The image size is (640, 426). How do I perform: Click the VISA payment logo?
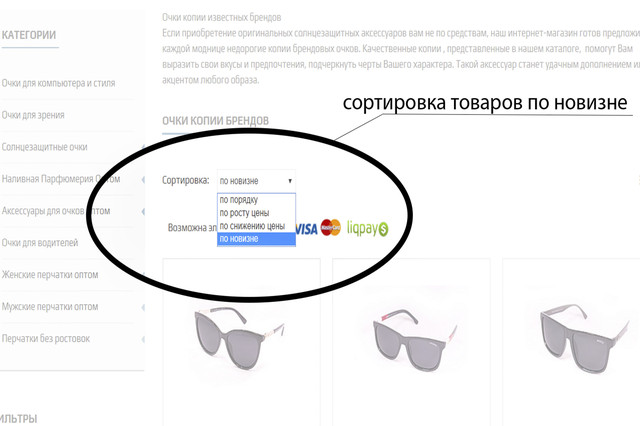pyautogui.click(x=307, y=229)
